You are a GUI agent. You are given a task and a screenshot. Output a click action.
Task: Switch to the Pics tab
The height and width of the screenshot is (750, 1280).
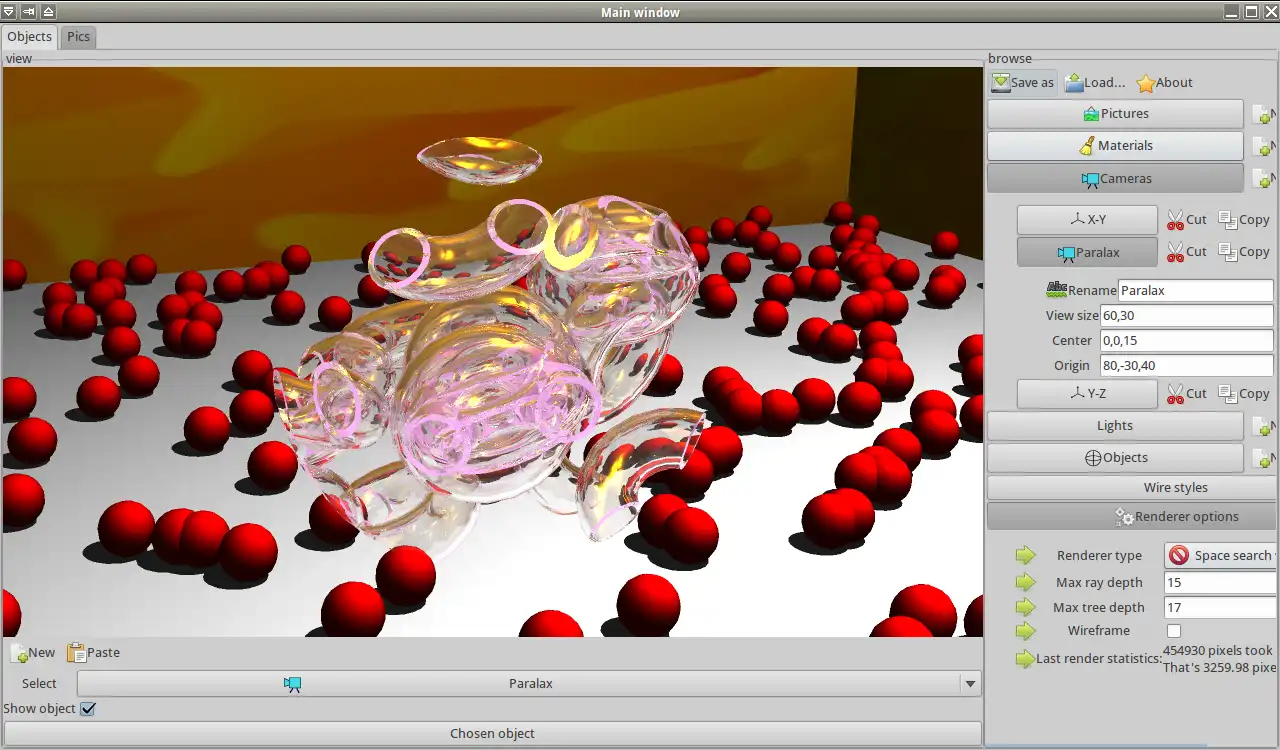79,37
